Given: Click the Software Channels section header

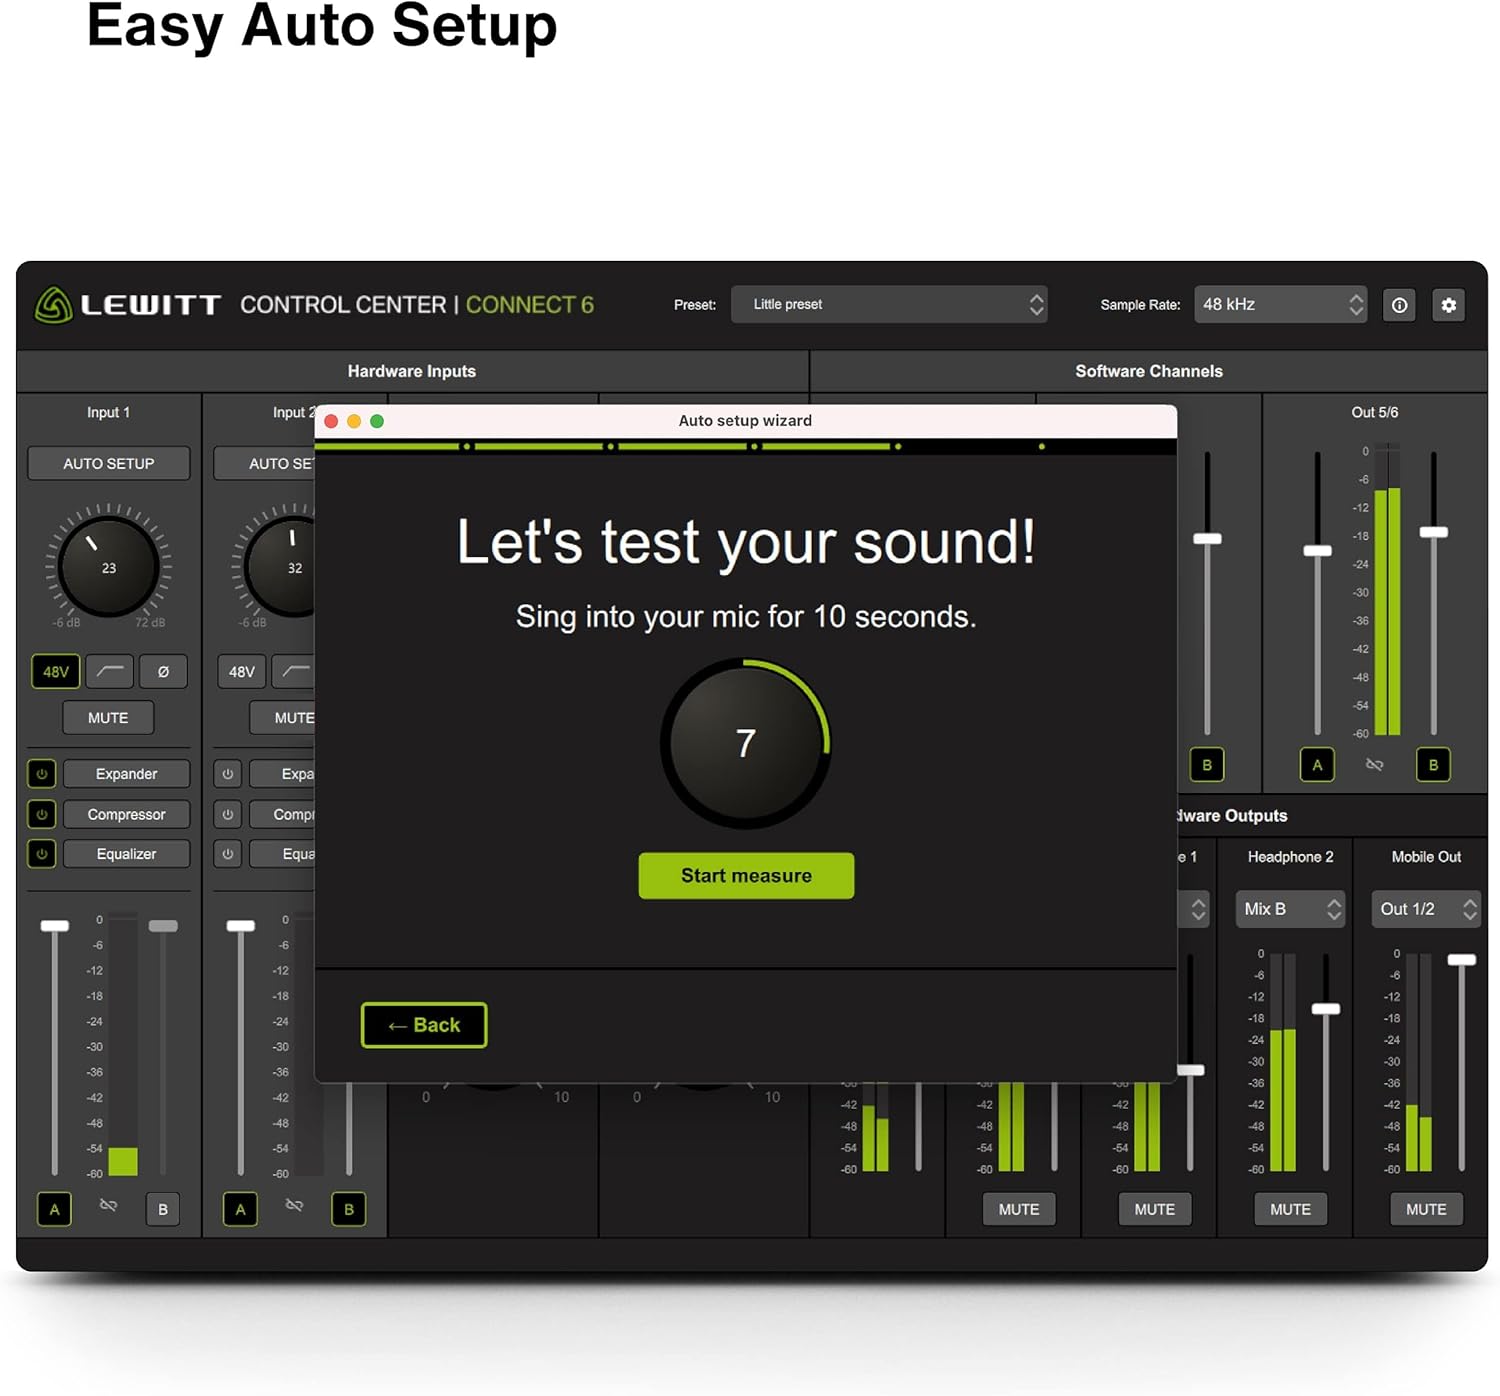Looking at the screenshot, I should (x=1149, y=371).
